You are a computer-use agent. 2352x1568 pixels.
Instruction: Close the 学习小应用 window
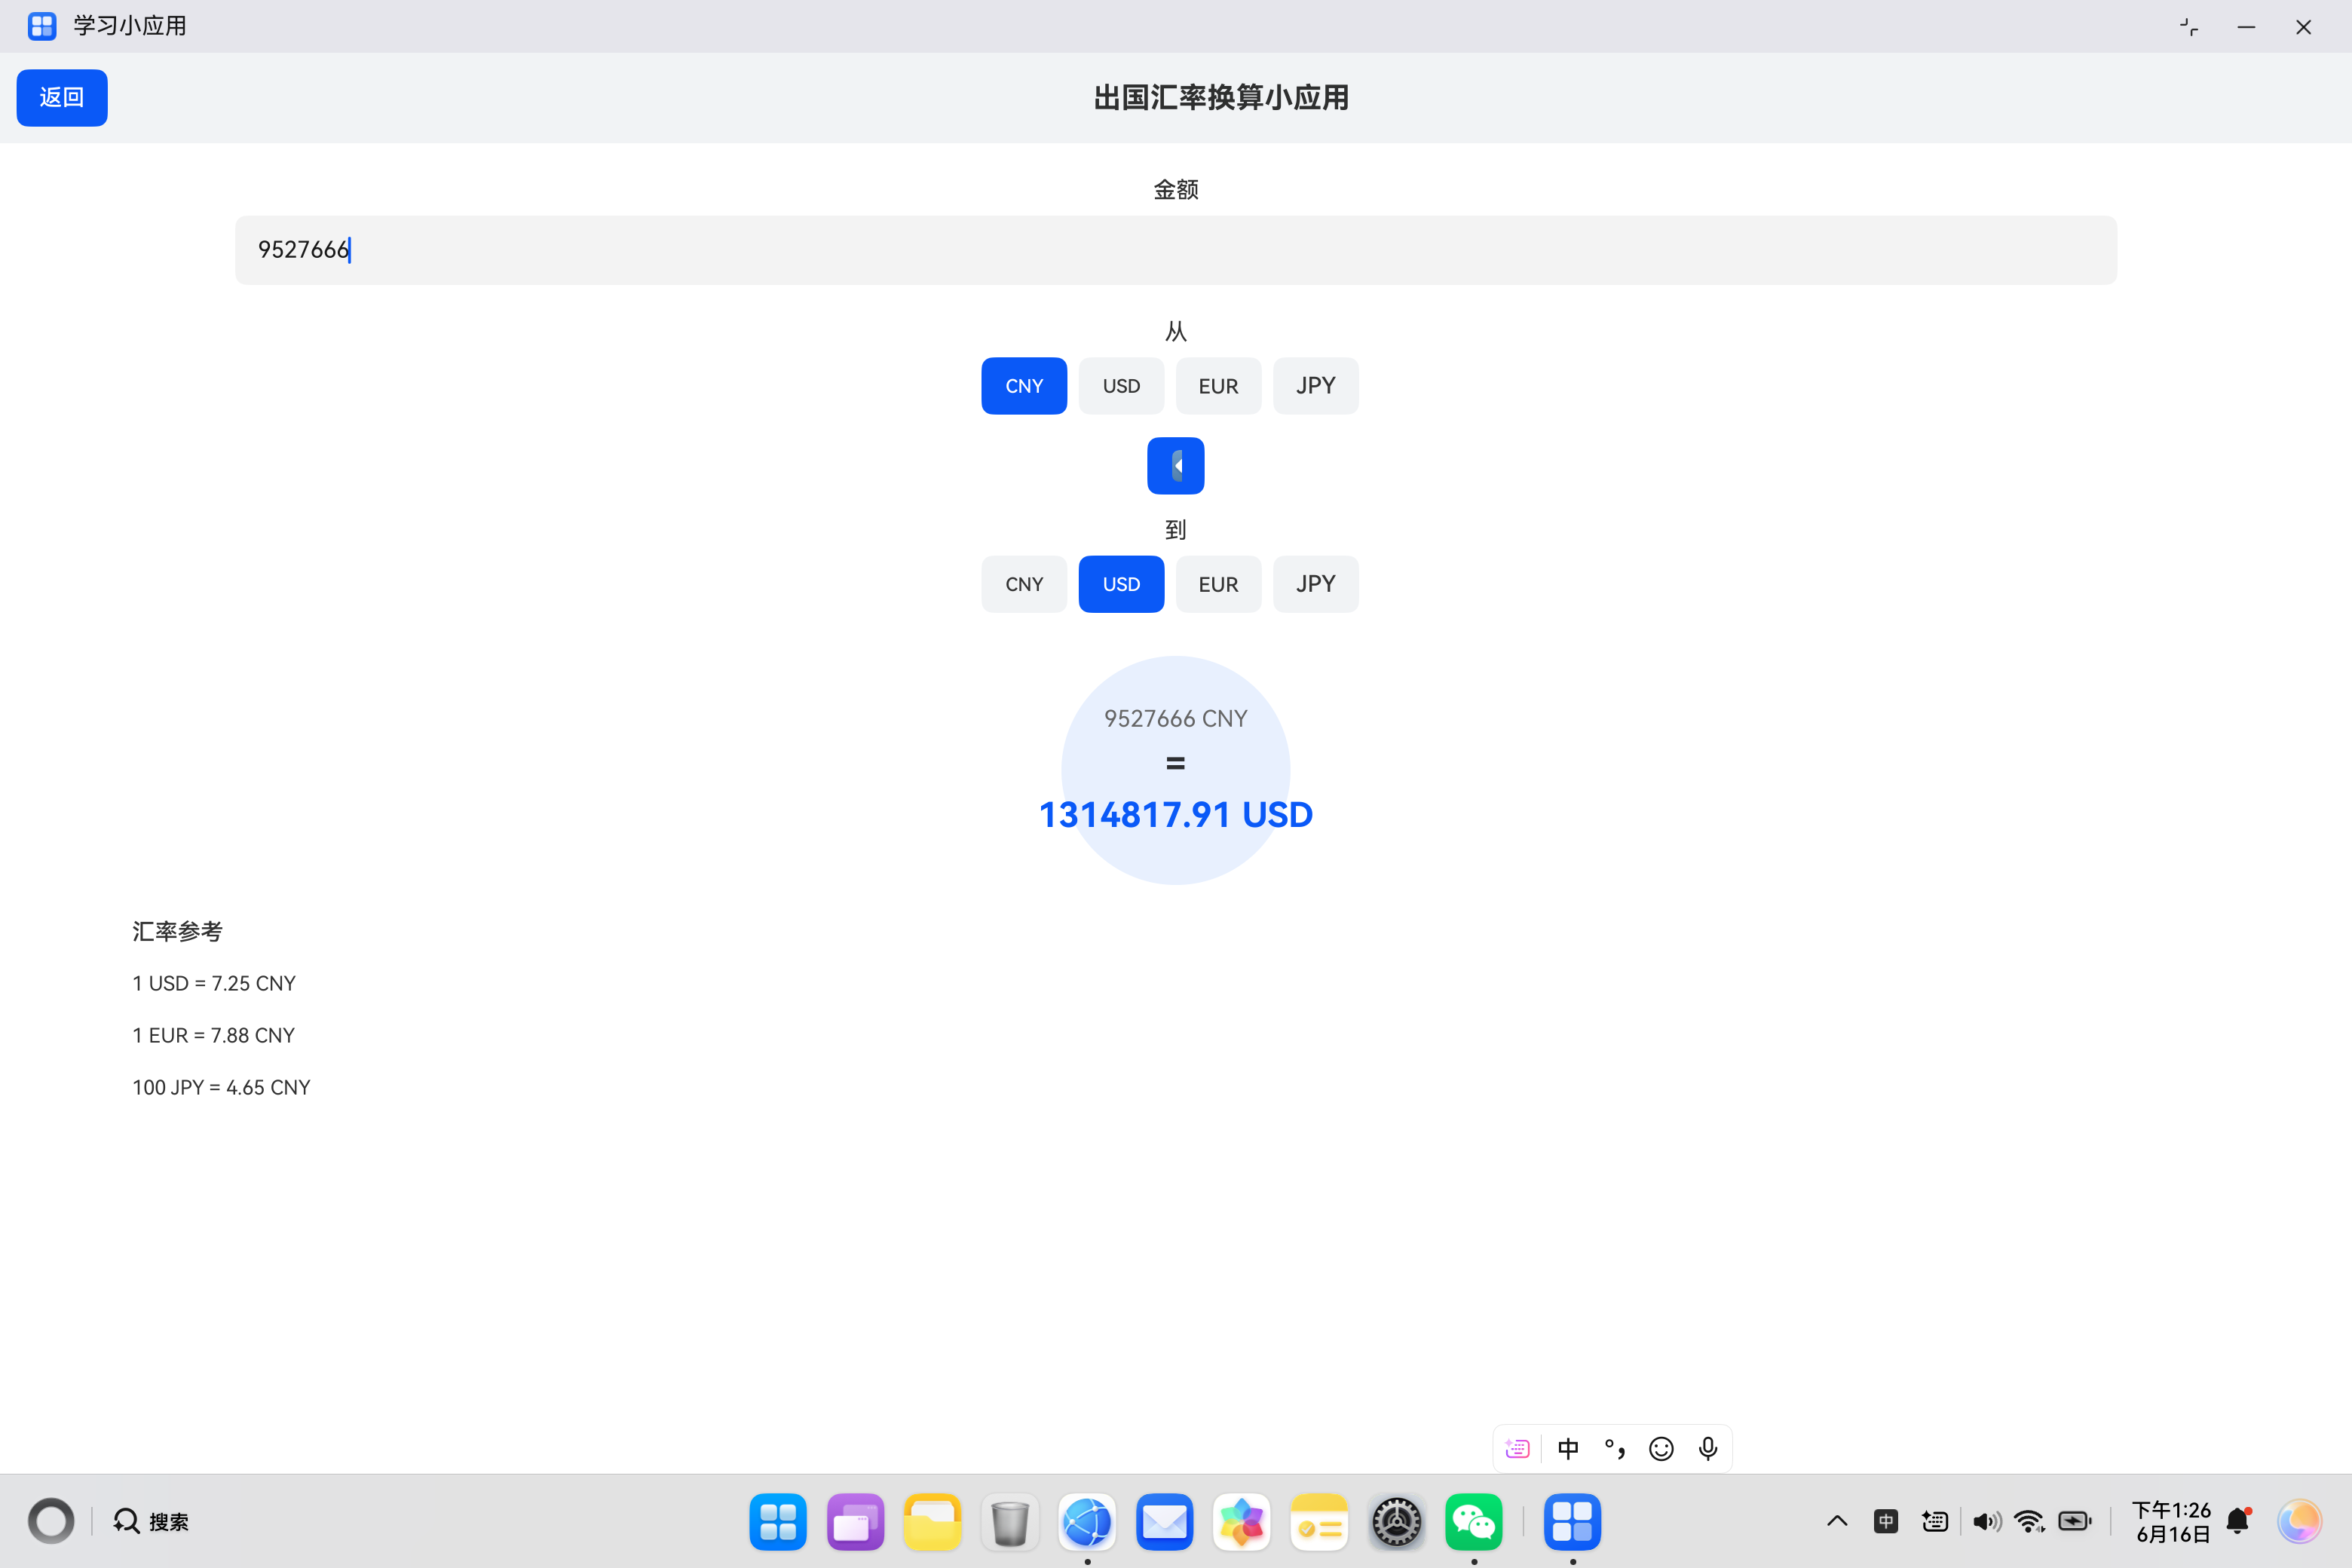tap(2303, 27)
